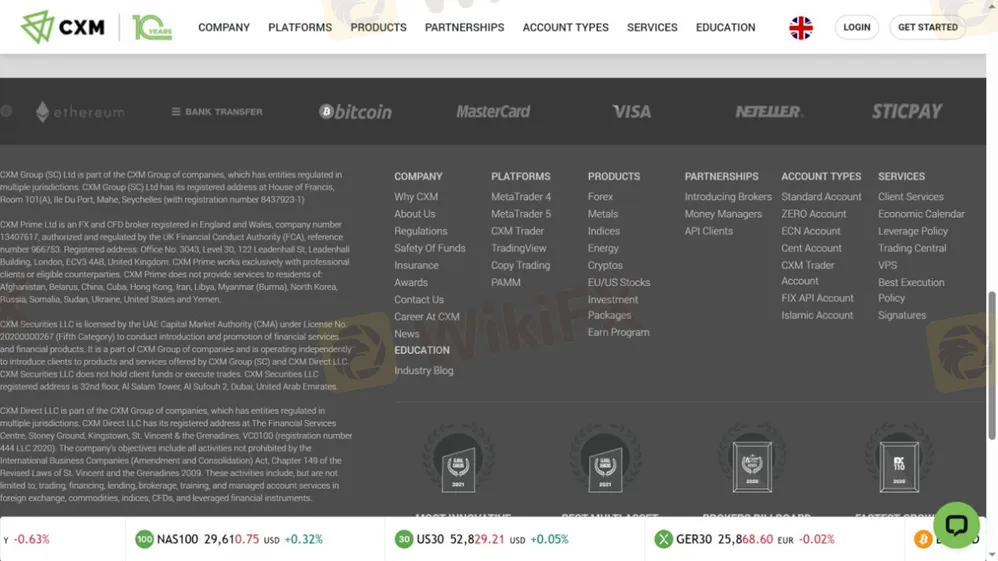The width and height of the screenshot is (998, 561).
Task: Click the Ethereum payment logo
Action: (80, 112)
